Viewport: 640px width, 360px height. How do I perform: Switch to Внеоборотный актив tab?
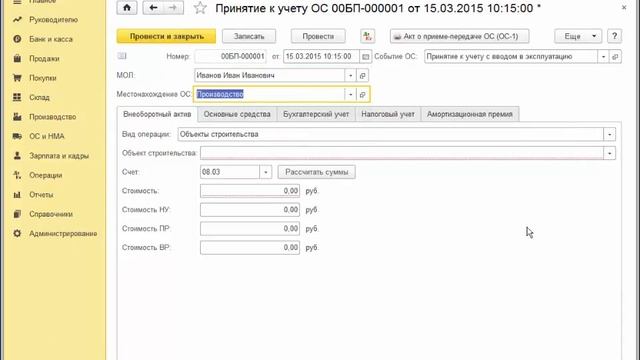[x=157, y=114]
